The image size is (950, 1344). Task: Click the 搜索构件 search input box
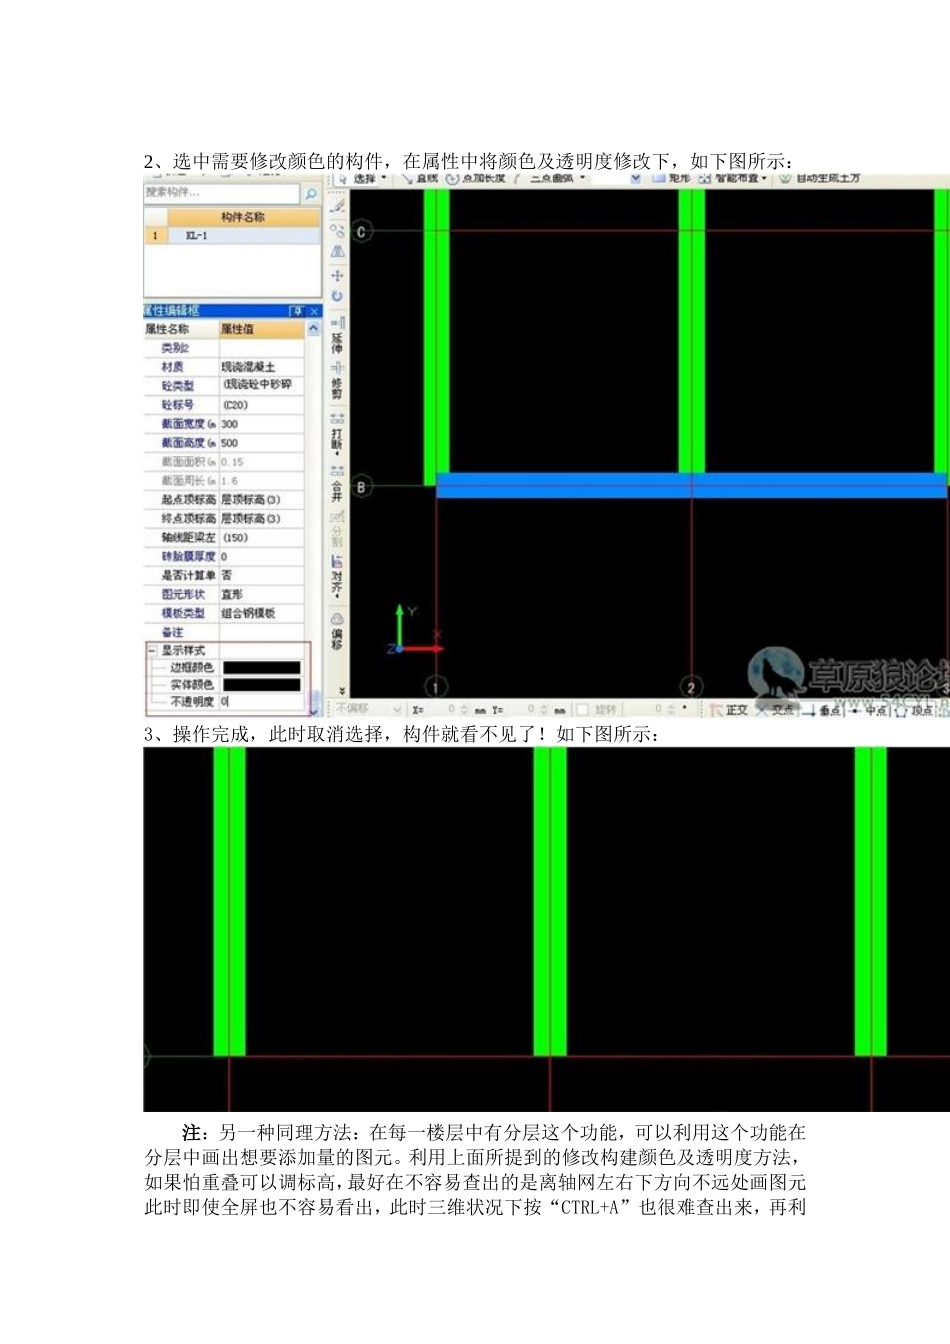pyautogui.click(x=222, y=192)
